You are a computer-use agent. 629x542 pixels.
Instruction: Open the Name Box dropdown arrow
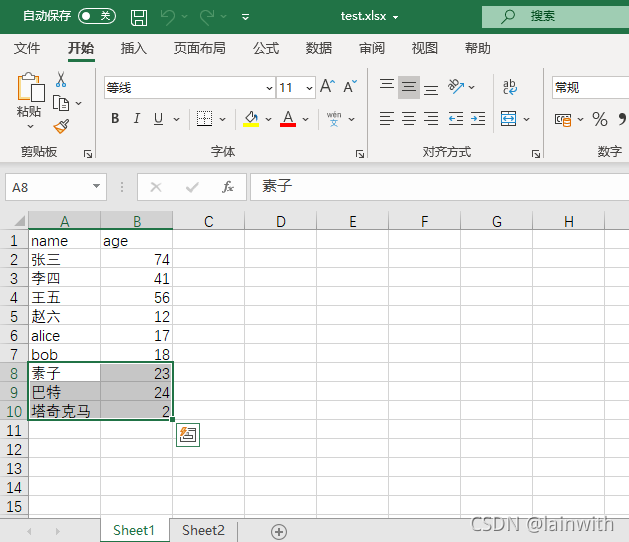(x=96, y=187)
